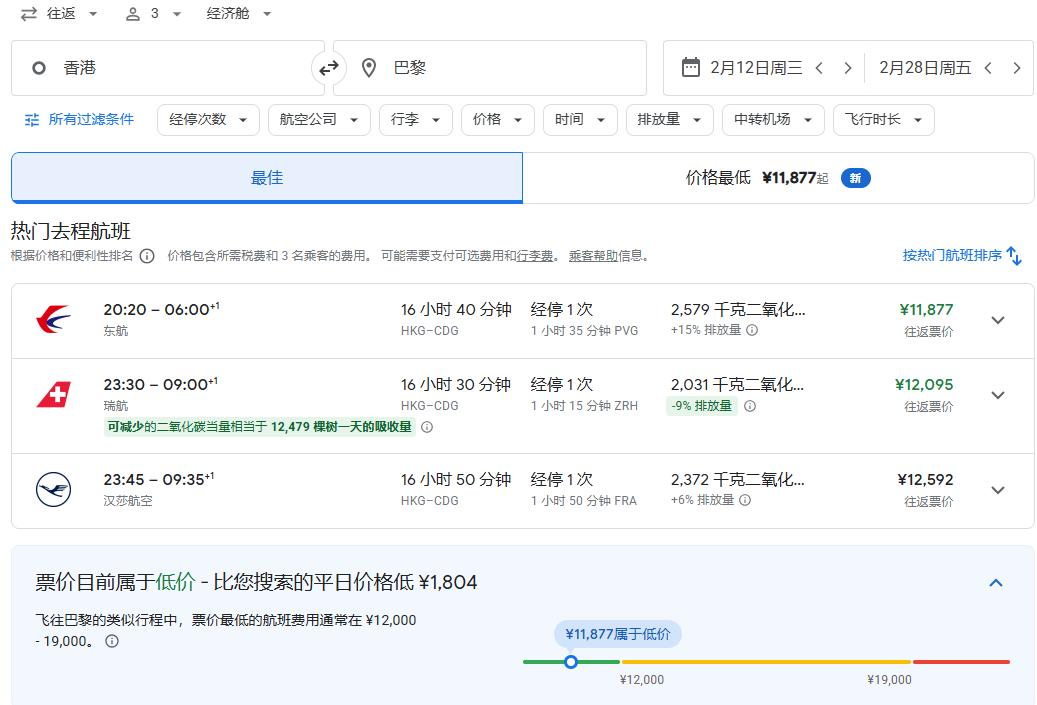Select the Best flights tab
The image size is (1037, 705).
click(267, 178)
